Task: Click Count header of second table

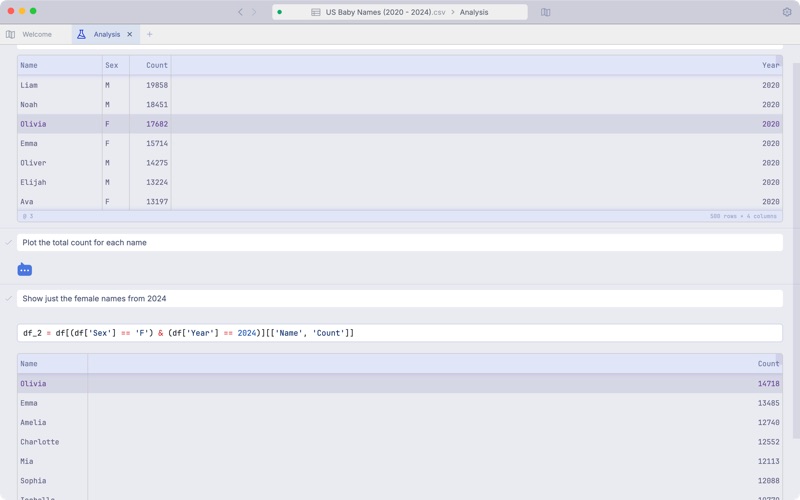Action: point(435,364)
